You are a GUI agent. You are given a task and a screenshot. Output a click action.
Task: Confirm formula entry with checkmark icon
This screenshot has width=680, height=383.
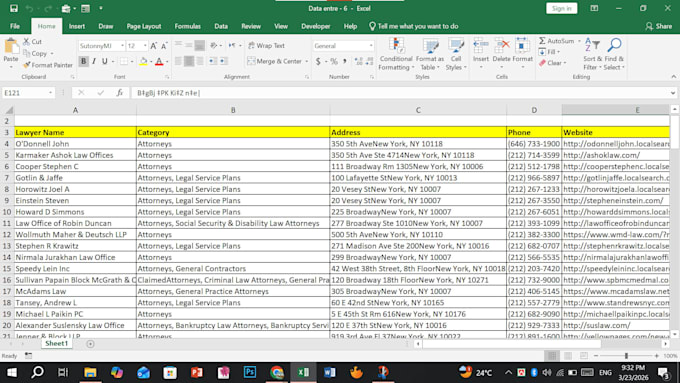101,93
